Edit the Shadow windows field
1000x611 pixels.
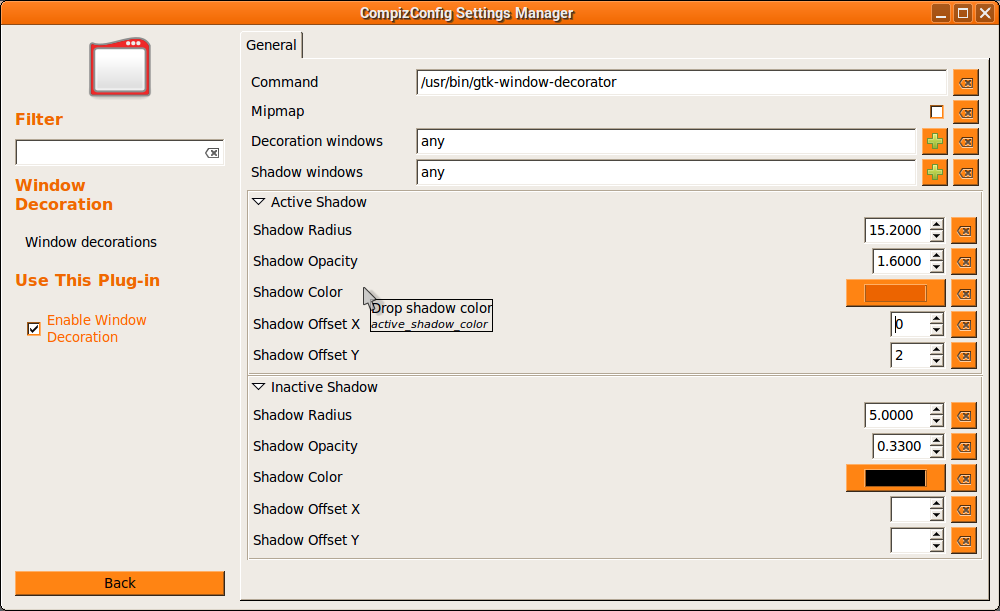click(x=666, y=172)
